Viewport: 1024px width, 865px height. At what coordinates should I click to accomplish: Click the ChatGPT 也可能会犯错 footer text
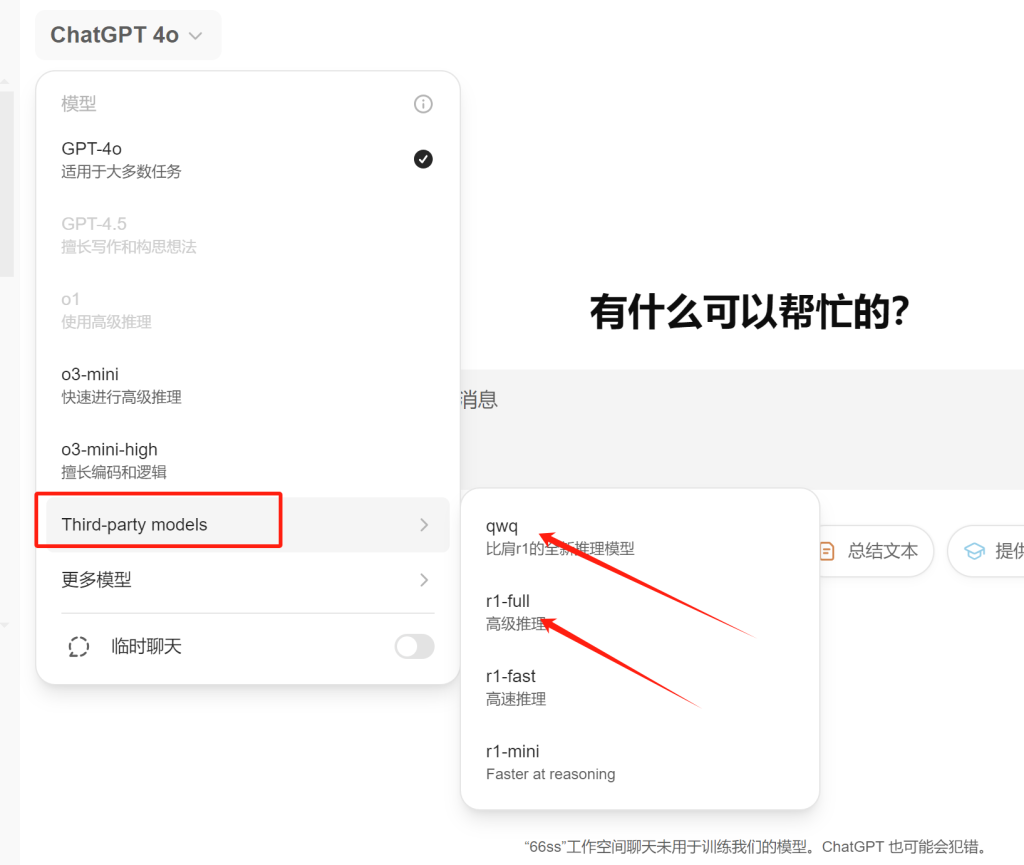pyautogui.click(x=904, y=847)
